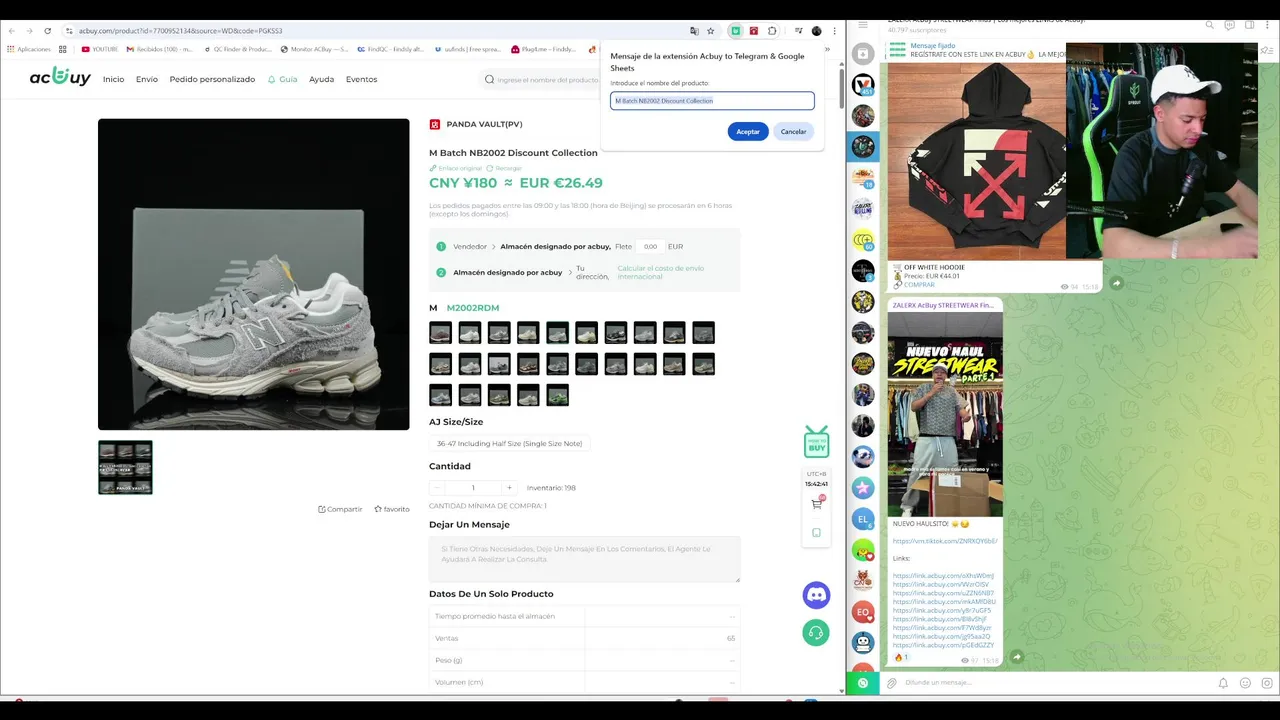This screenshot has height=720, width=1280.
Task: Add product to favorito
Action: tap(392, 509)
